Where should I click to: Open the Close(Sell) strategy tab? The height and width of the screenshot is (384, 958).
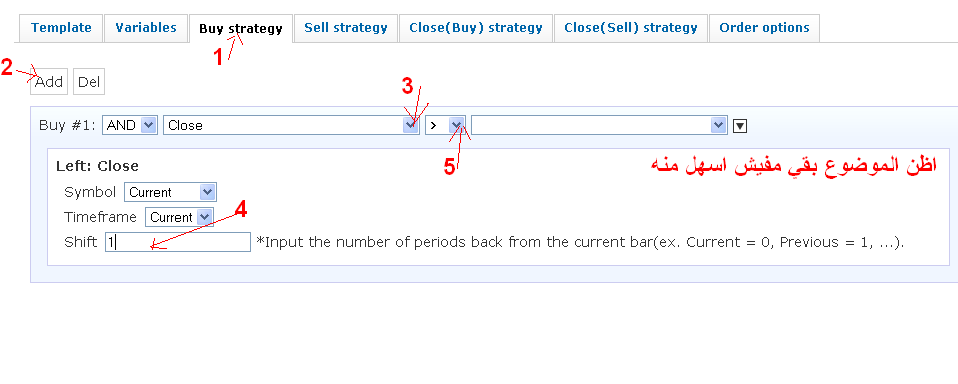tap(631, 27)
